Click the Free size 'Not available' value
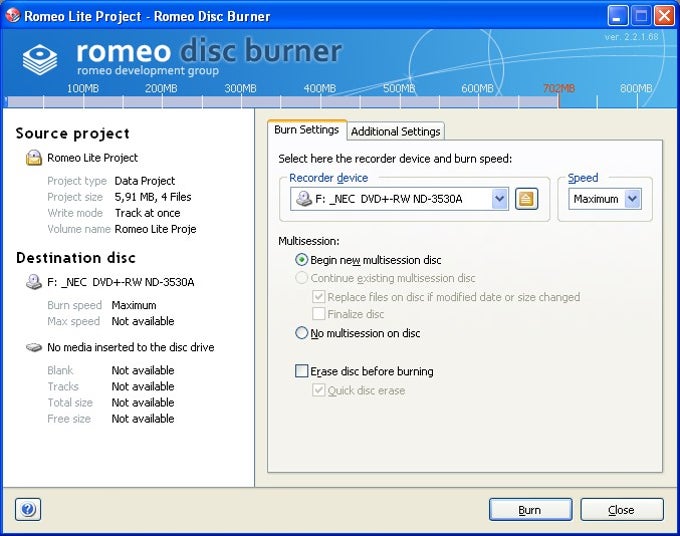The width and height of the screenshot is (680, 536). tap(143, 418)
